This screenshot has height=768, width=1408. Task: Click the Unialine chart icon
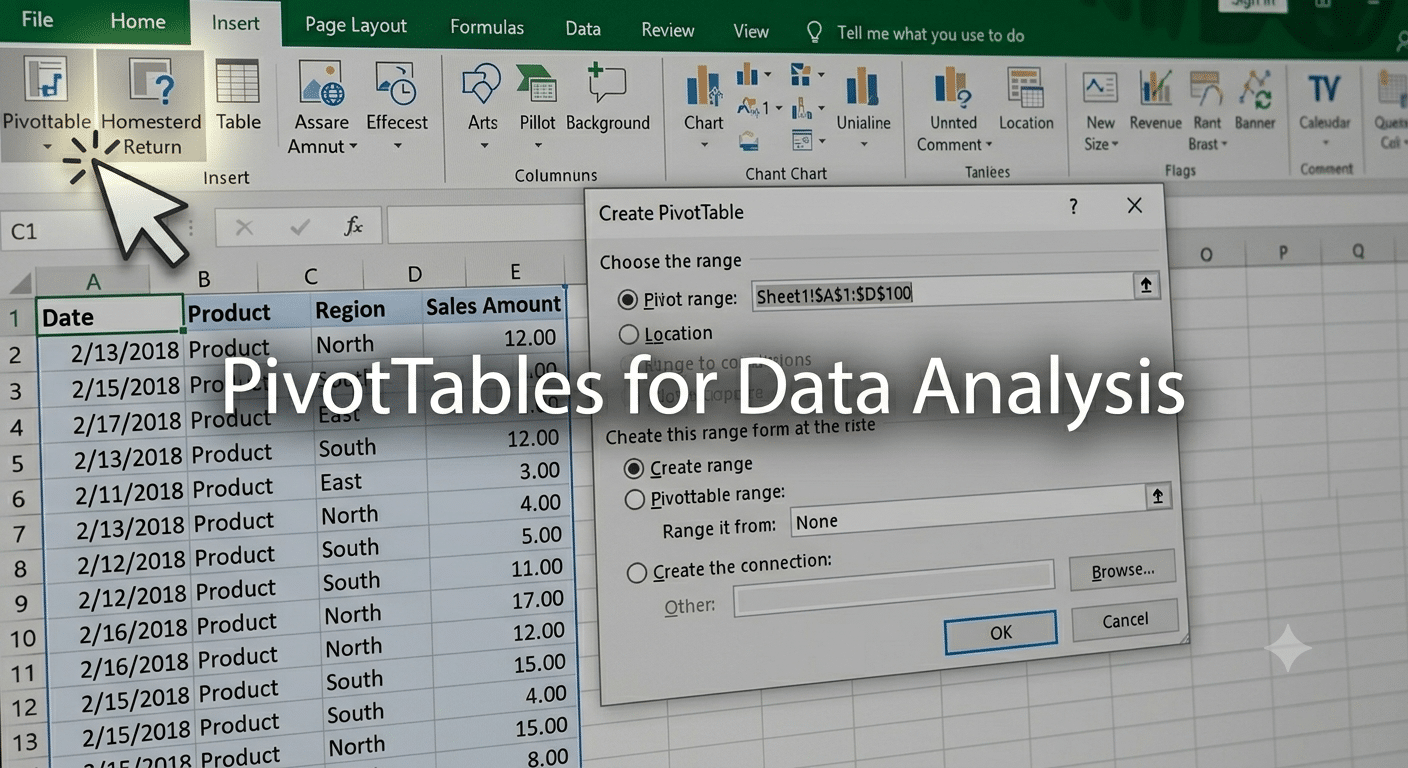click(x=862, y=86)
